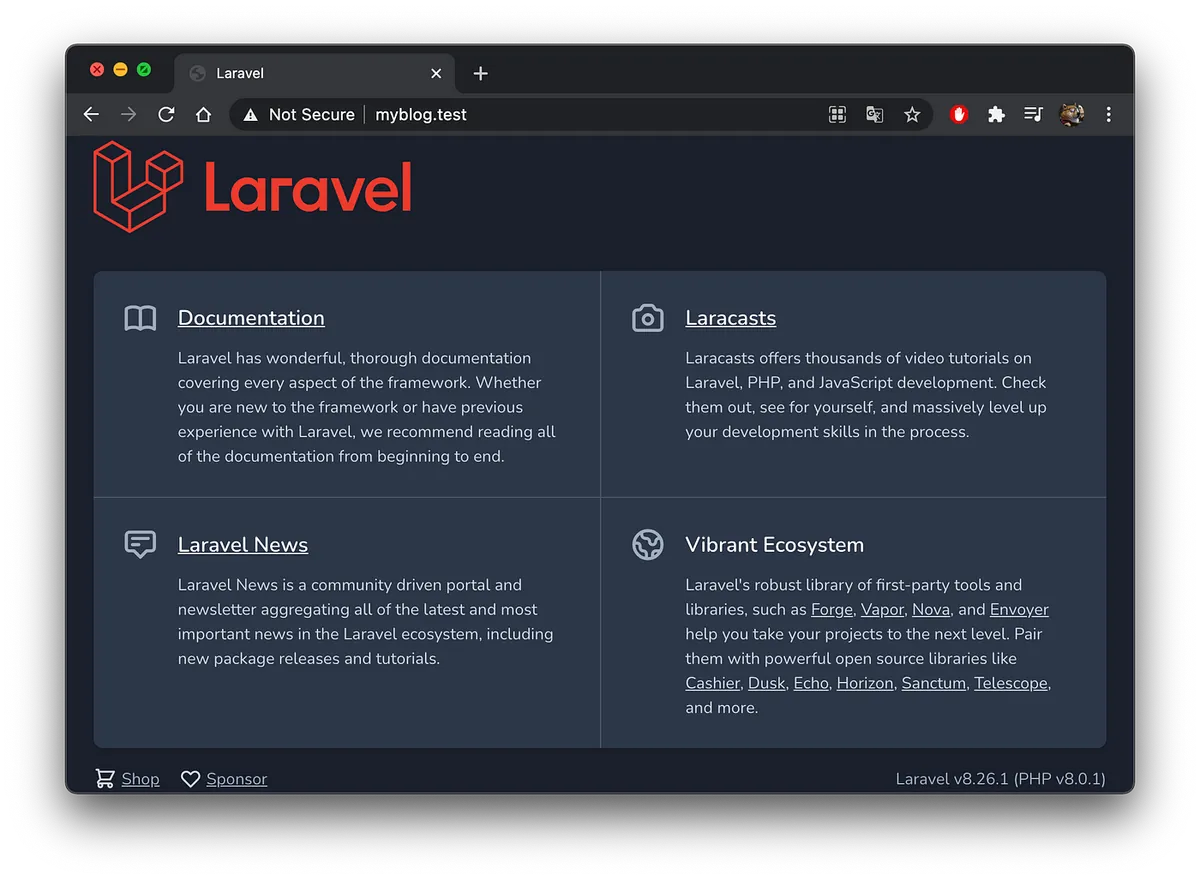This screenshot has height=880, width=1200.
Task: Open the QR/grid icon in address bar
Action: point(838,115)
